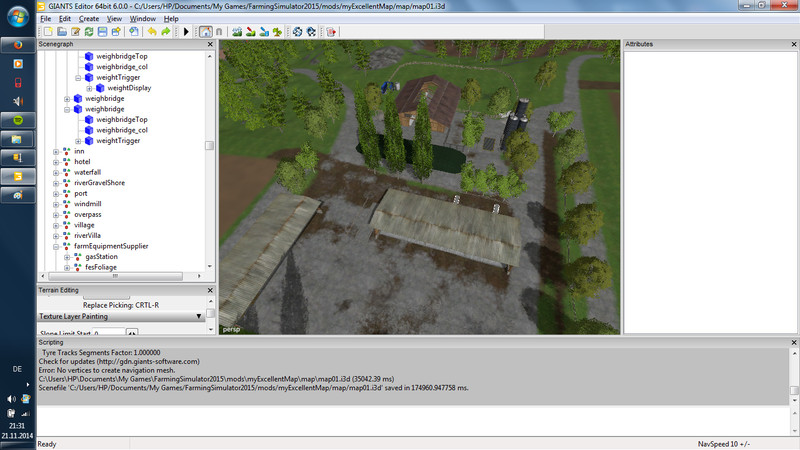
Task: Create a new scene via New toolbar icon
Action: 48,32
